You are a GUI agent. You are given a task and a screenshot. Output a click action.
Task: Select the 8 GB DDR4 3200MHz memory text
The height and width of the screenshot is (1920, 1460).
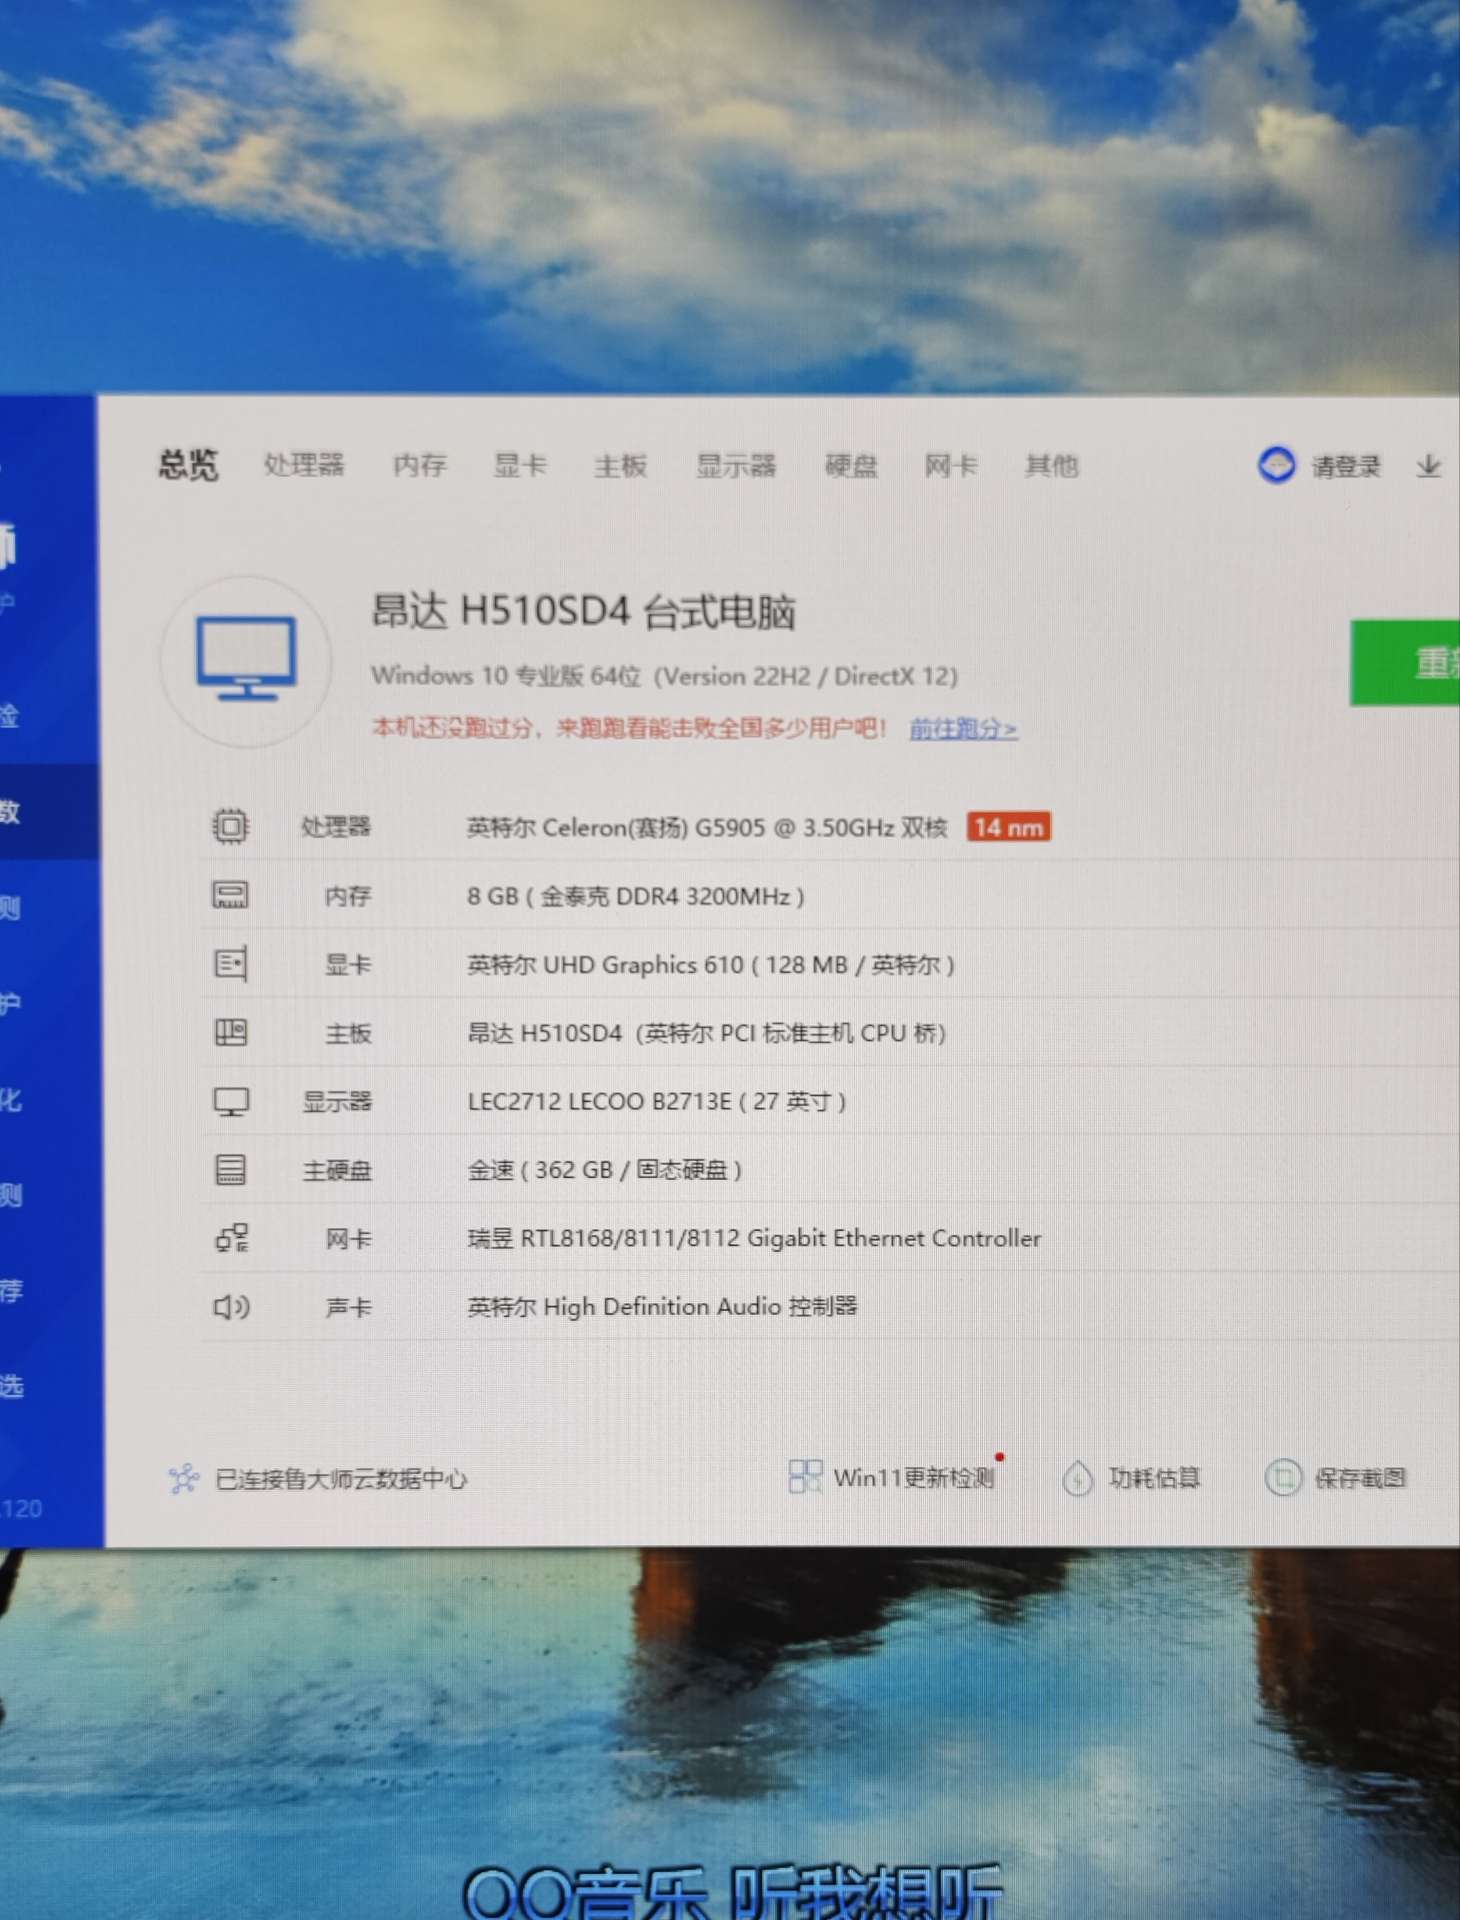click(636, 896)
